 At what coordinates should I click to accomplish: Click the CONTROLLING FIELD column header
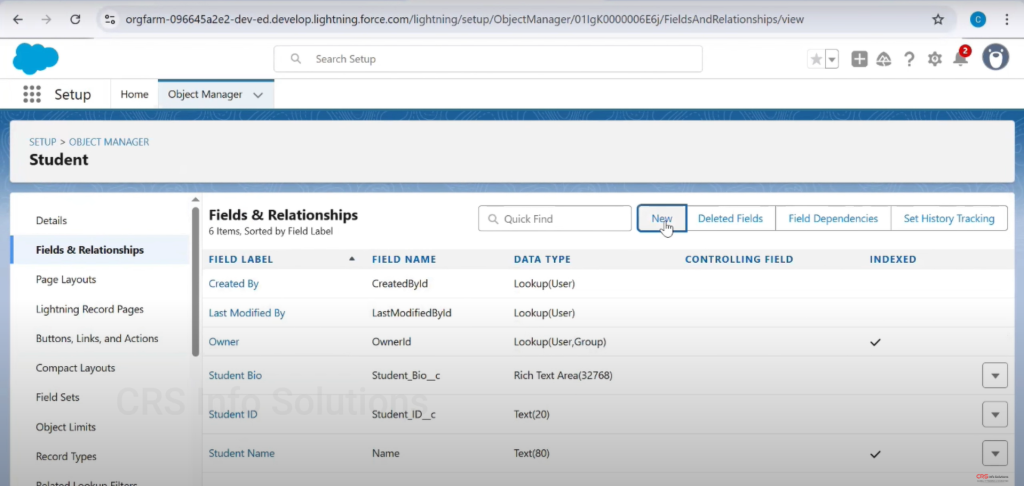point(739,259)
